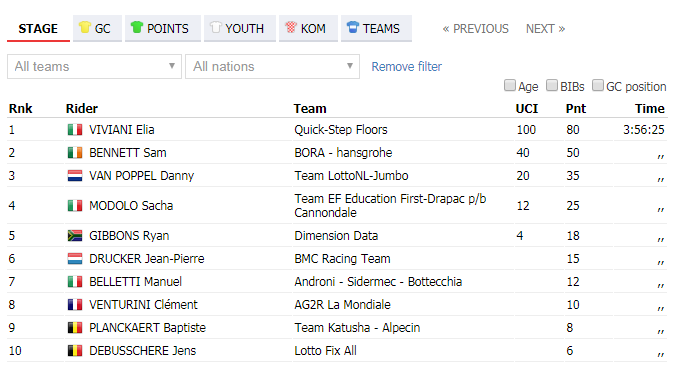Expand the All nations dropdown
Screen dimensions: 675x367
point(272,66)
